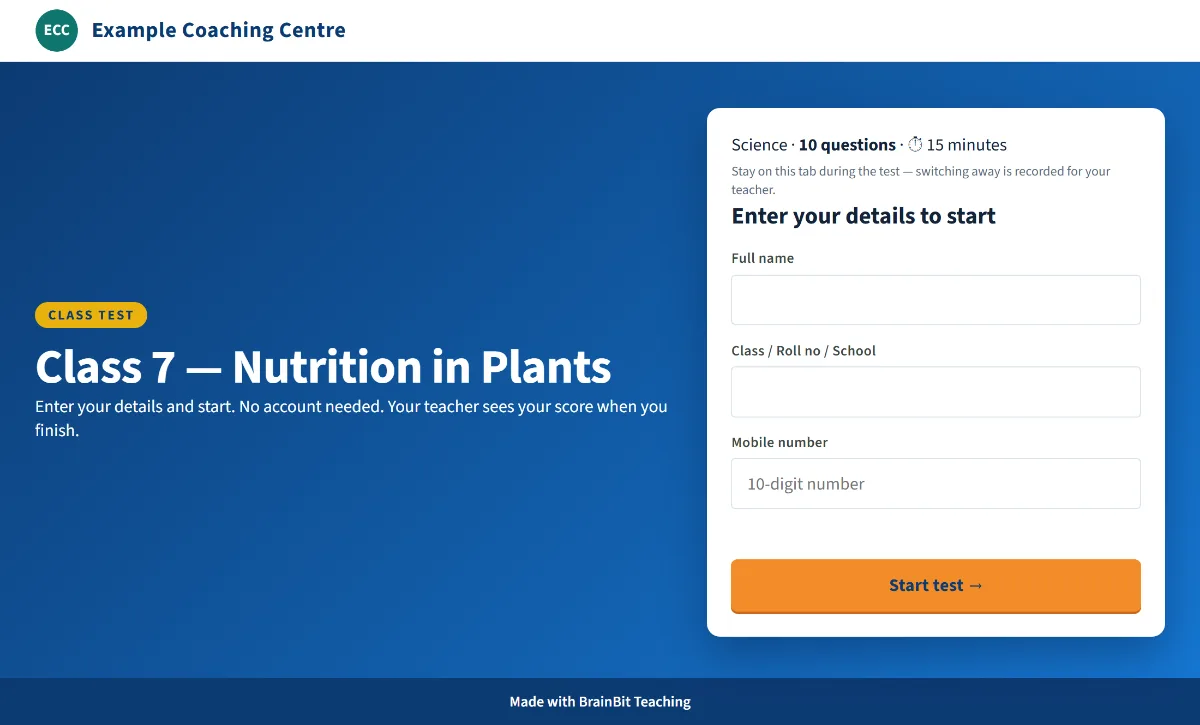
Task: Click the Class / Roll no / School label
Action: click(x=803, y=351)
